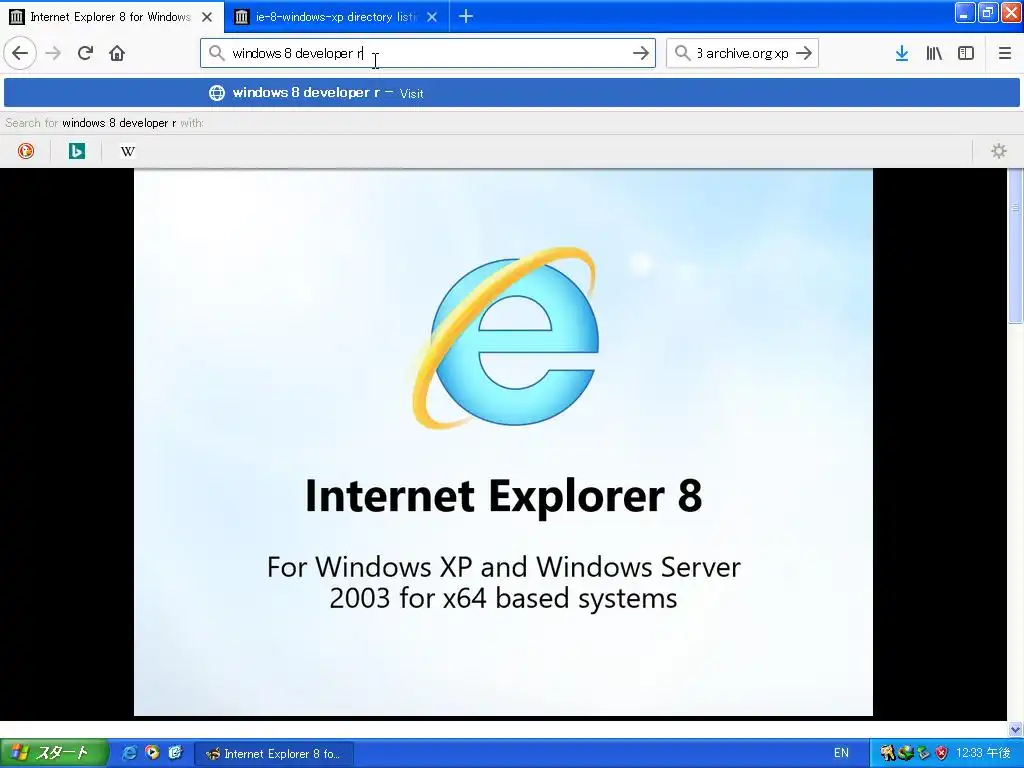
Task: Open search settings gear icon
Action: (999, 151)
